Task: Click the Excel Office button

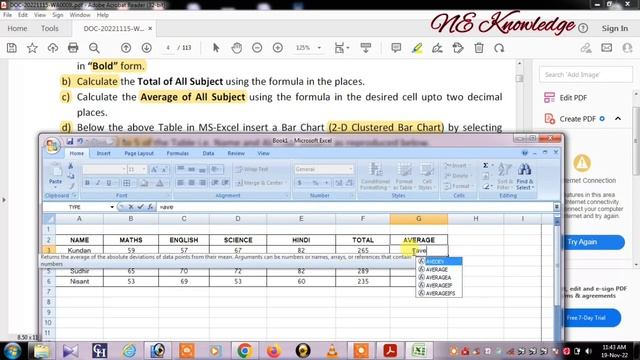Action: click(52, 146)
